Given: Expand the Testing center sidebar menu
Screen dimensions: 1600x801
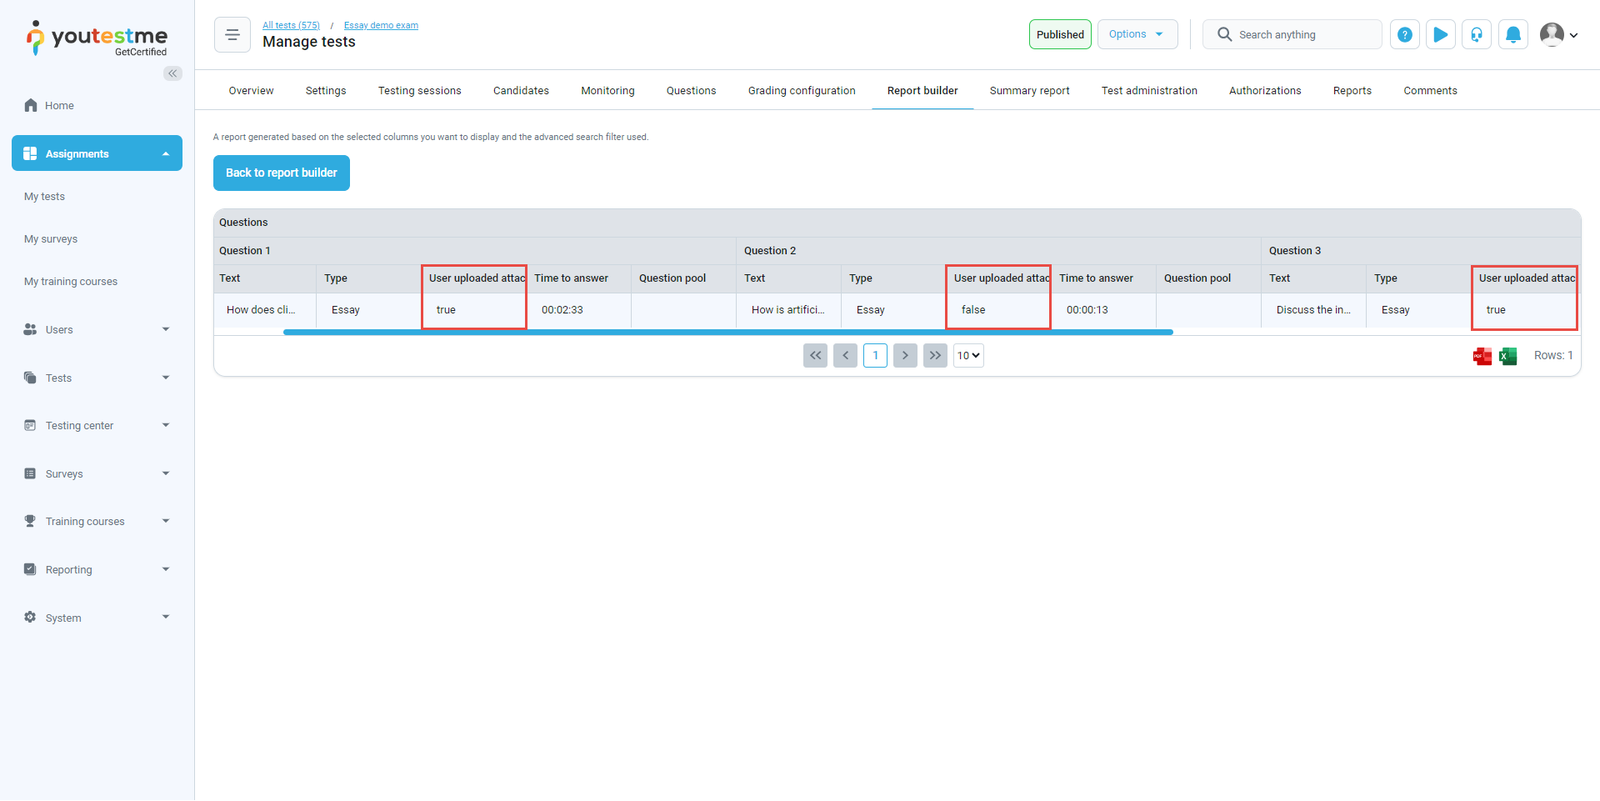Looking at the screenshot, I should [x=97, y=426].
